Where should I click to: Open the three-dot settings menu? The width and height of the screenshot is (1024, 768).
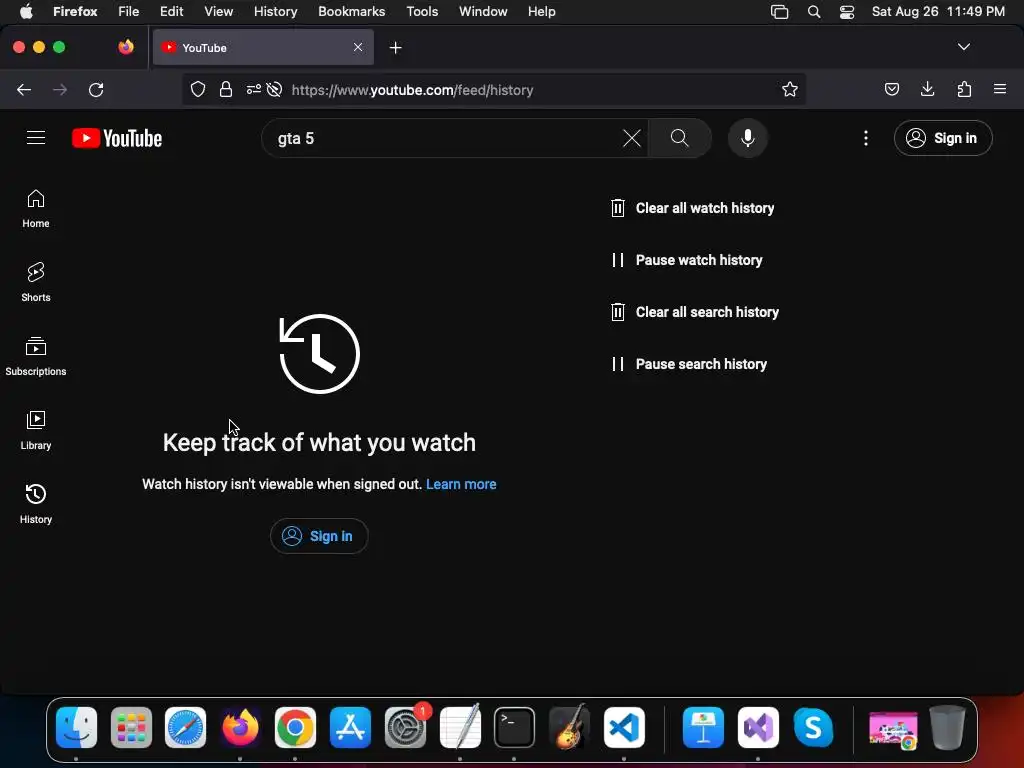tap(865, 138)
